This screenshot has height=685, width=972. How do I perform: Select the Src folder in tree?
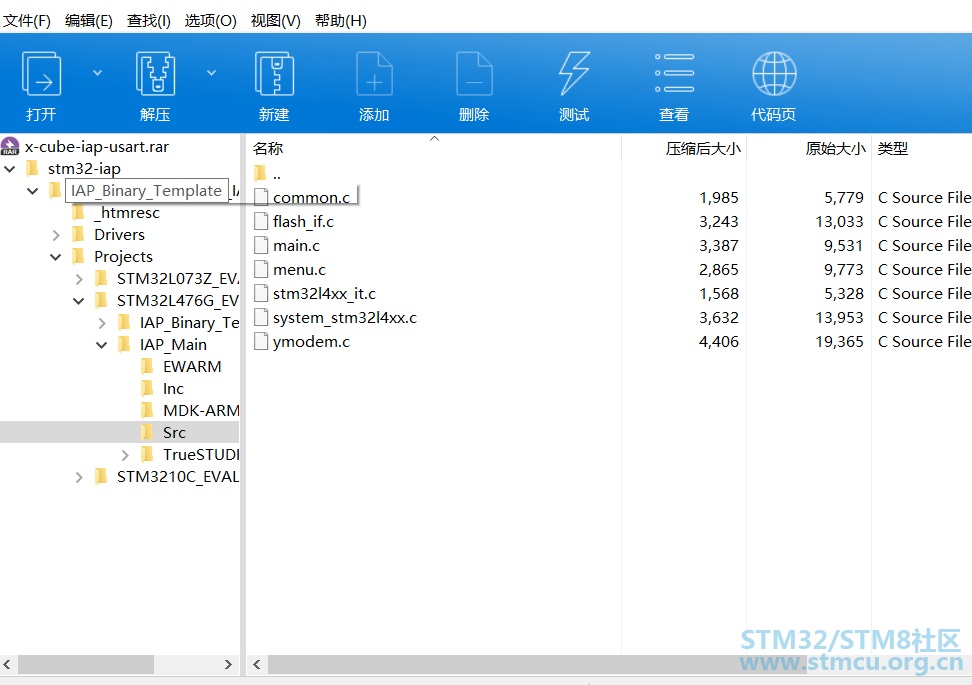click(174, 433)
